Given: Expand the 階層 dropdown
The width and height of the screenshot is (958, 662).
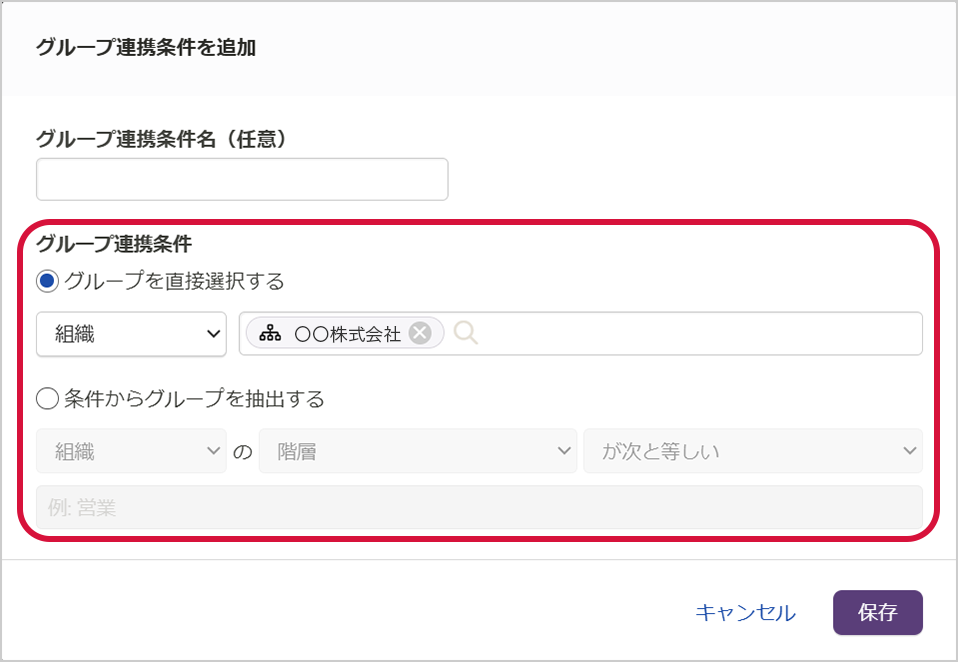Looking at the screenshot, I should click(417, 451).
